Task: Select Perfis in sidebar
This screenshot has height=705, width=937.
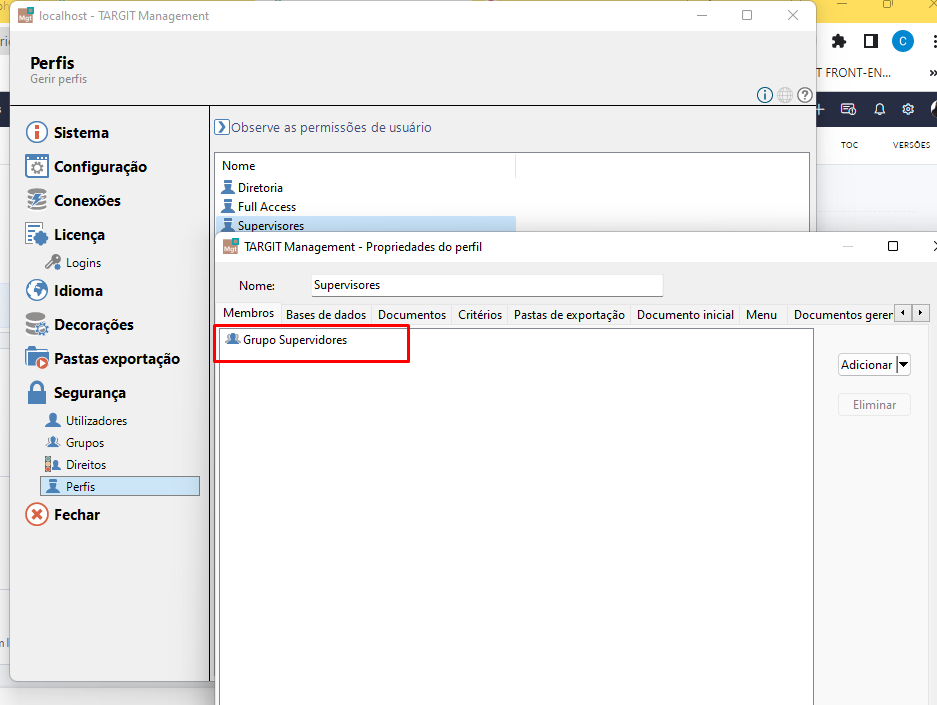Action: [120, 486]
